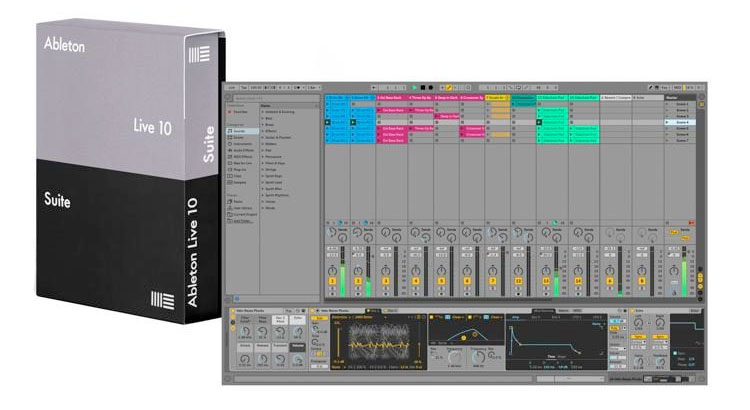Launch the last scene, Scene 7
This screenshot has width=750, height=410.
point(669,141)
